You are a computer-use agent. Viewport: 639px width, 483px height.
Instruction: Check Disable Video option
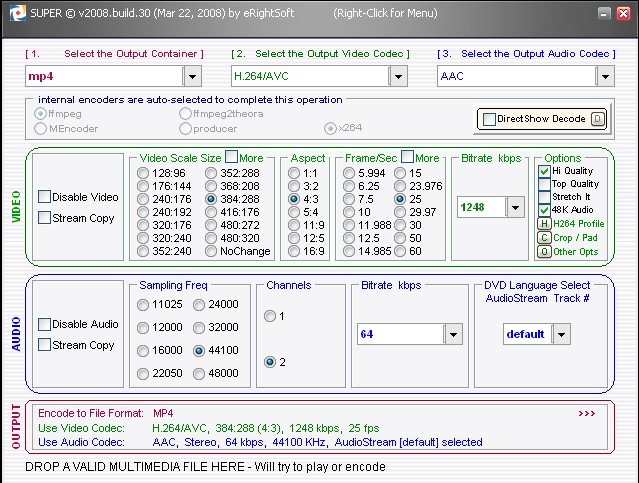pos(44,196)
